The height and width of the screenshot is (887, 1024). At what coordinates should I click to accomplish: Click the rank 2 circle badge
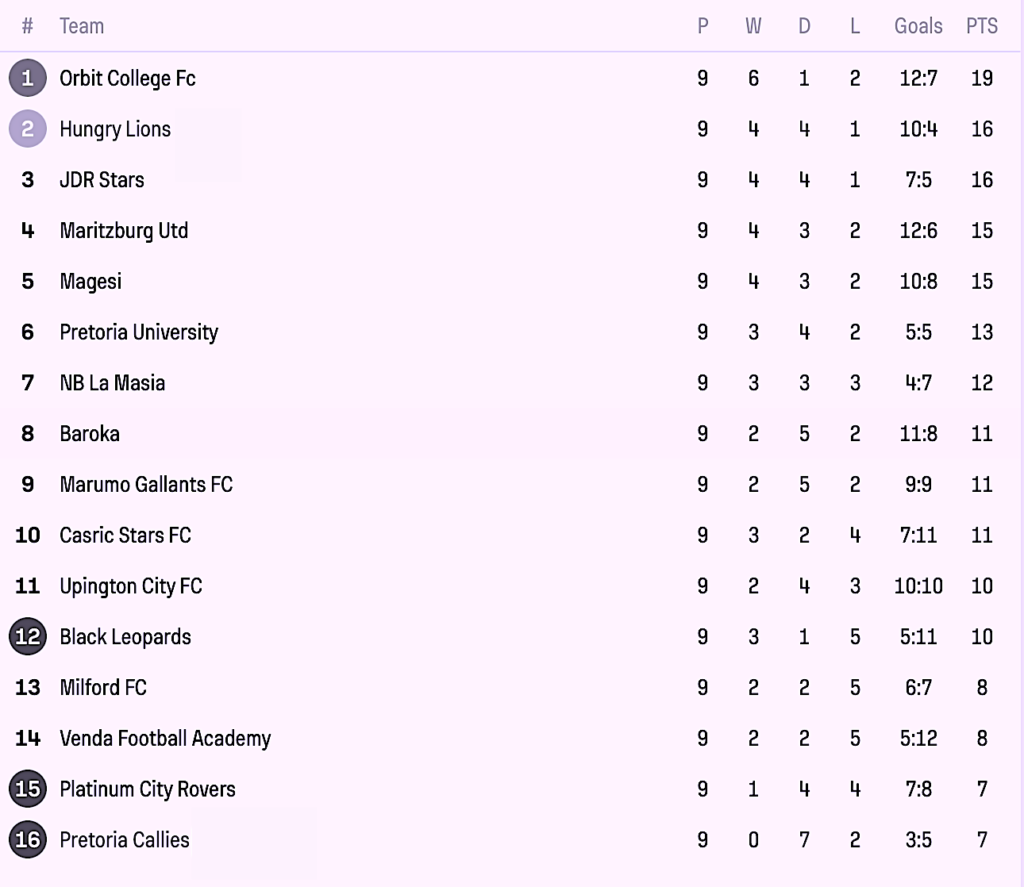27,129
